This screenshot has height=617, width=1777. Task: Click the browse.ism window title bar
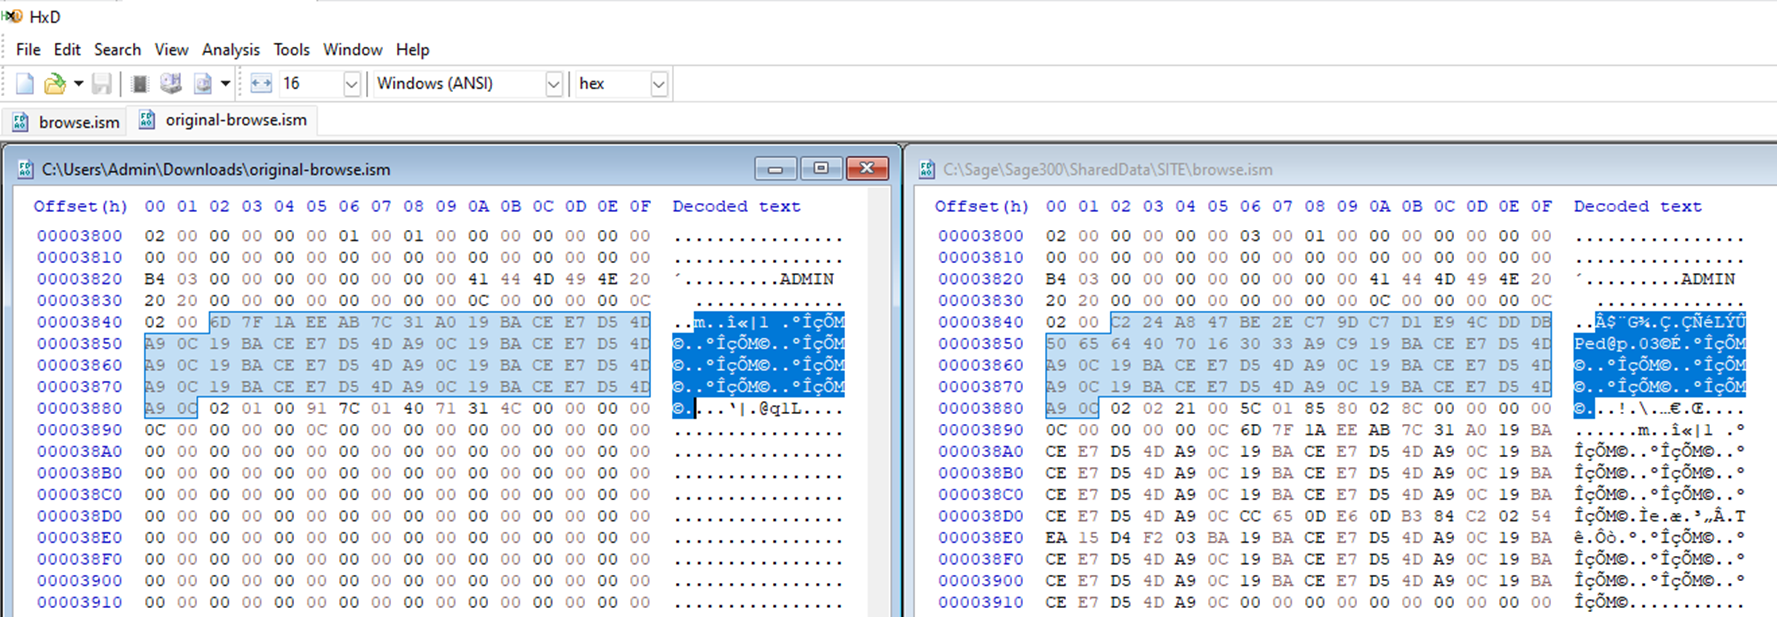(1300, 169)
